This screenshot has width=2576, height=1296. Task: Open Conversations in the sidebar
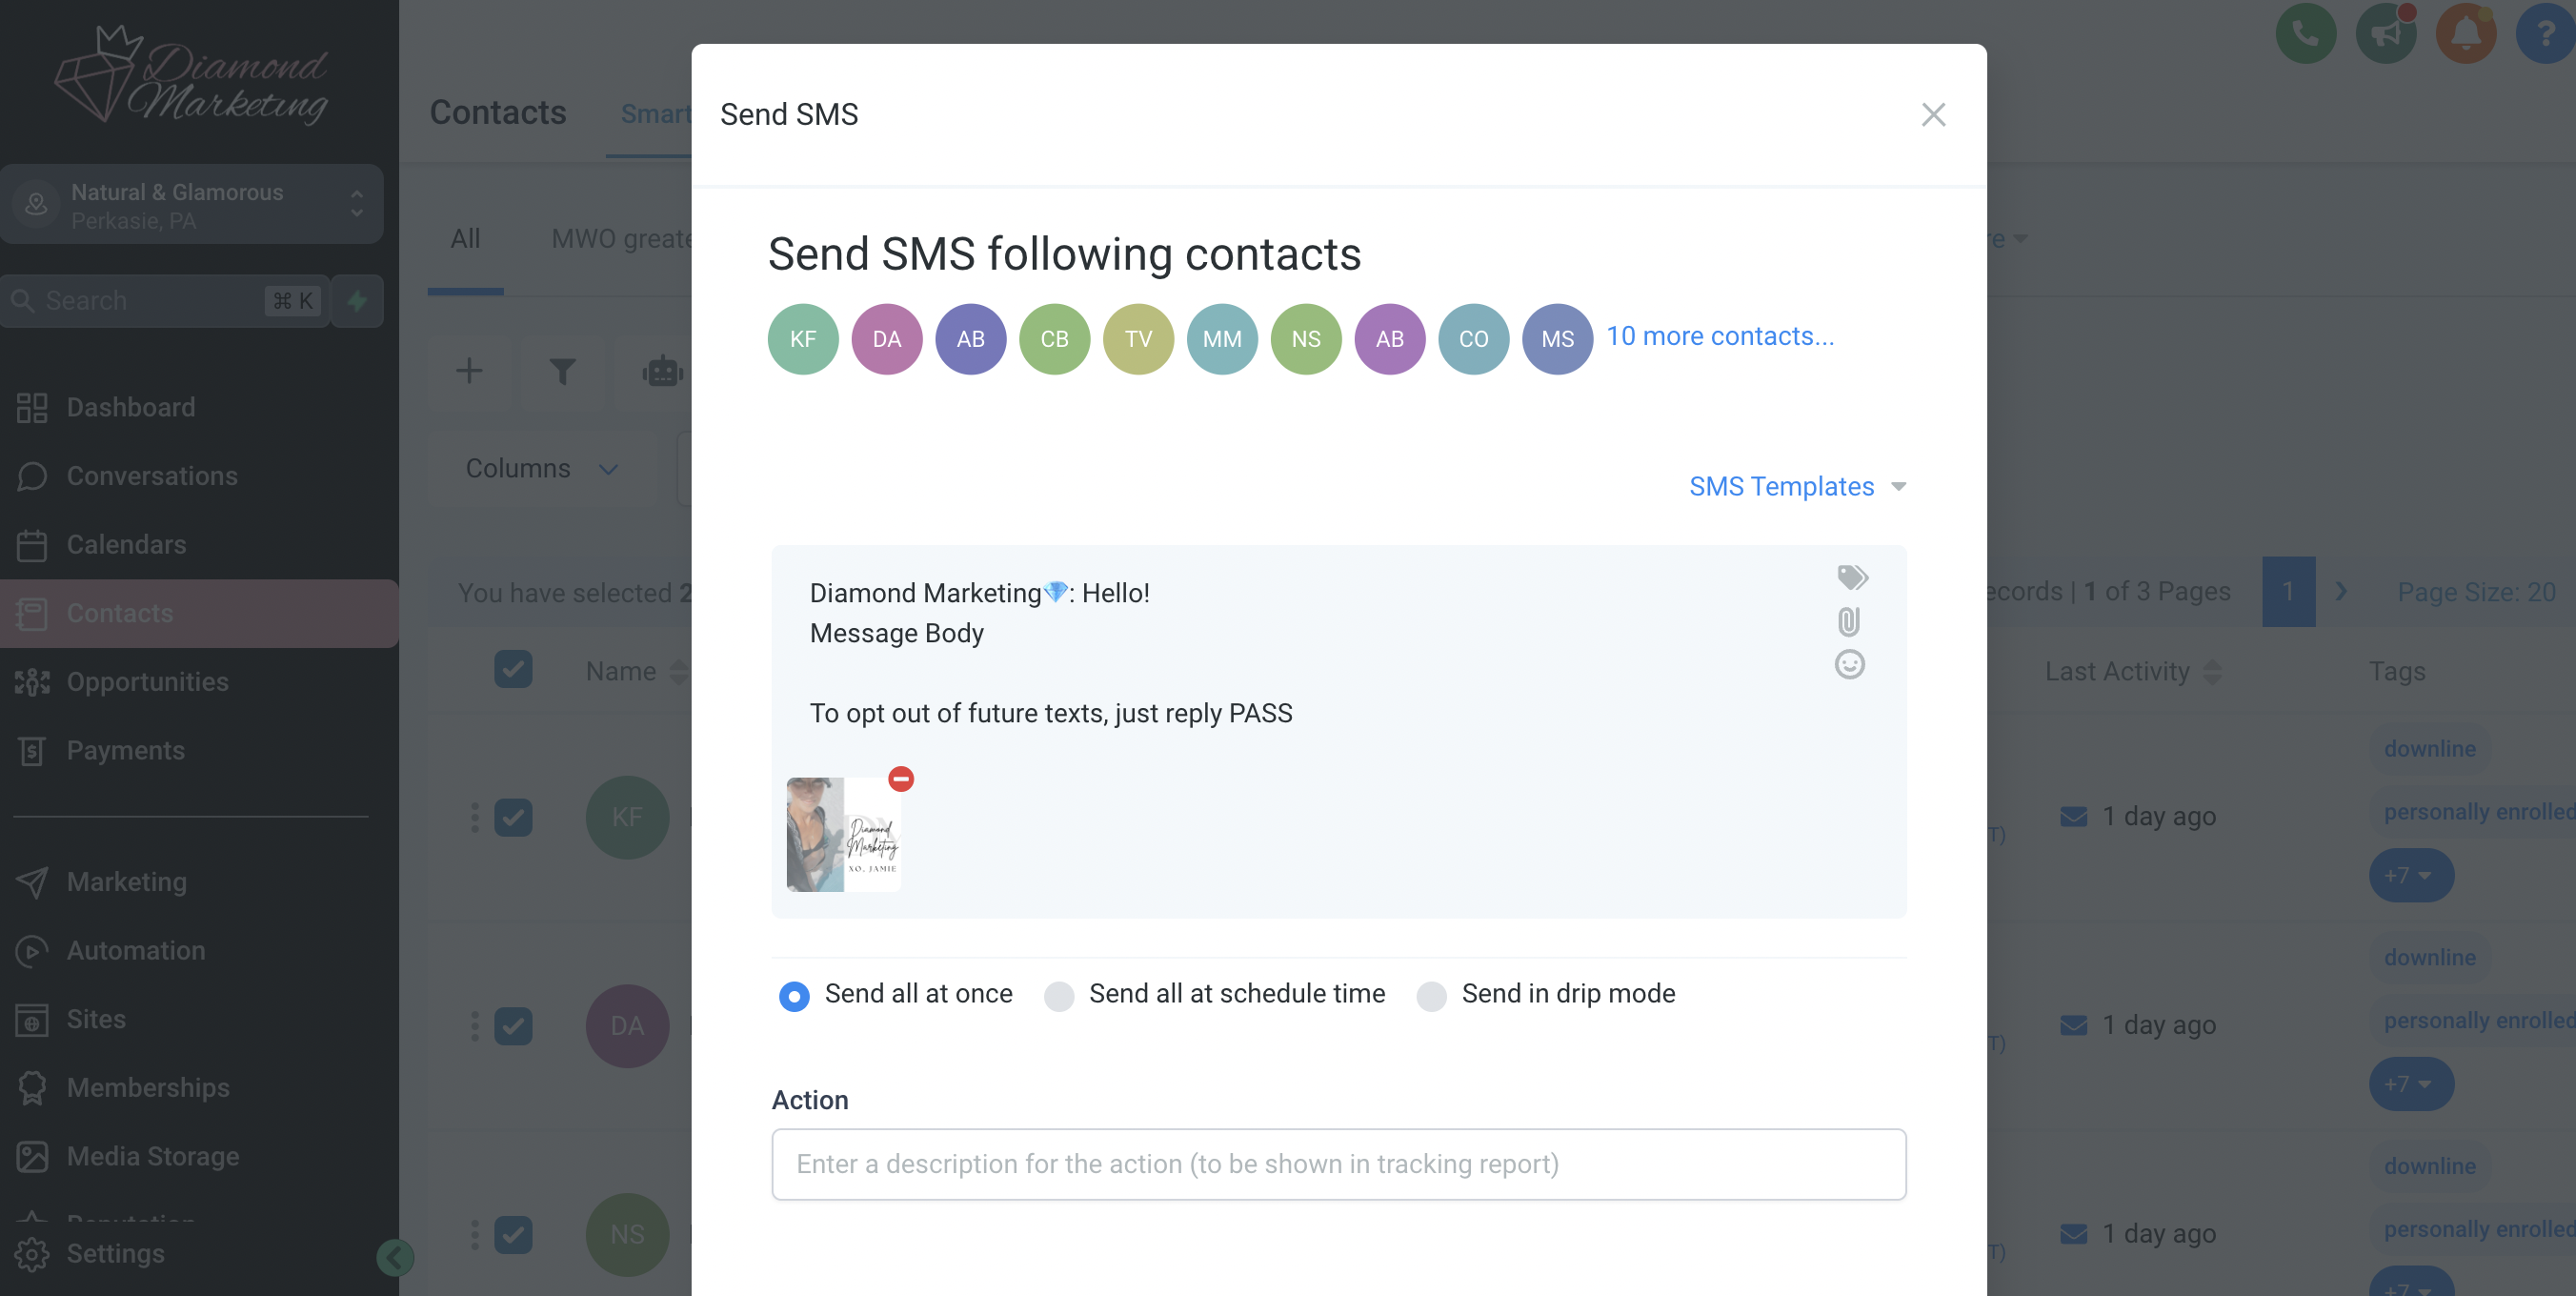pyautogui.click(x=152, y=476)
